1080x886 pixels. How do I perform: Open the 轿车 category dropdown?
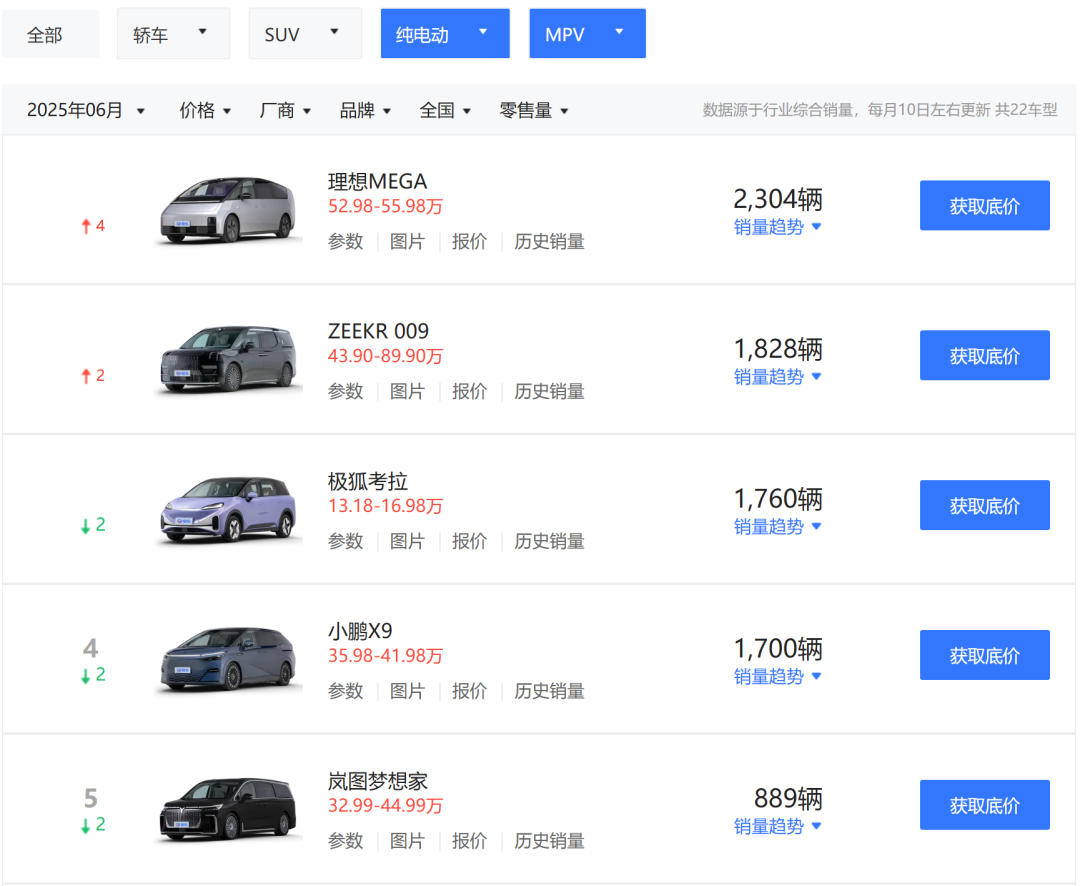click(x=173, y=34)
